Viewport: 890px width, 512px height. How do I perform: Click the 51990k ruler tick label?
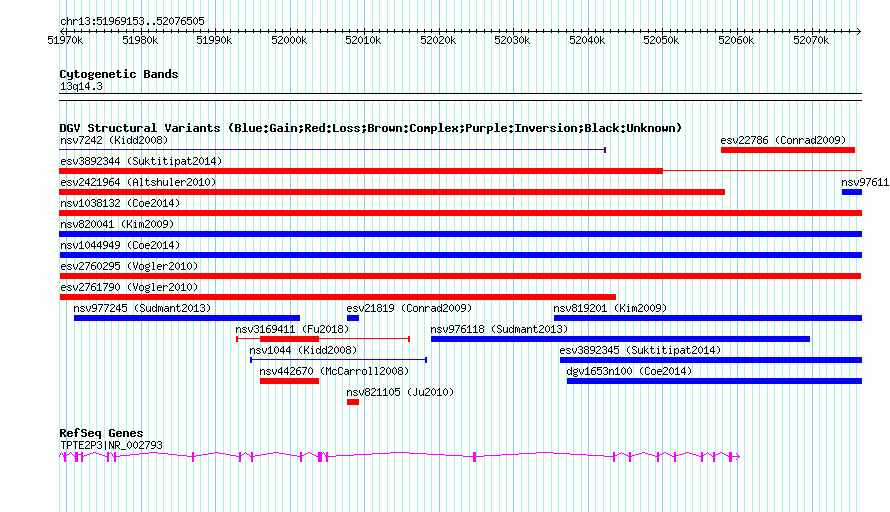[x=214, y=40]
